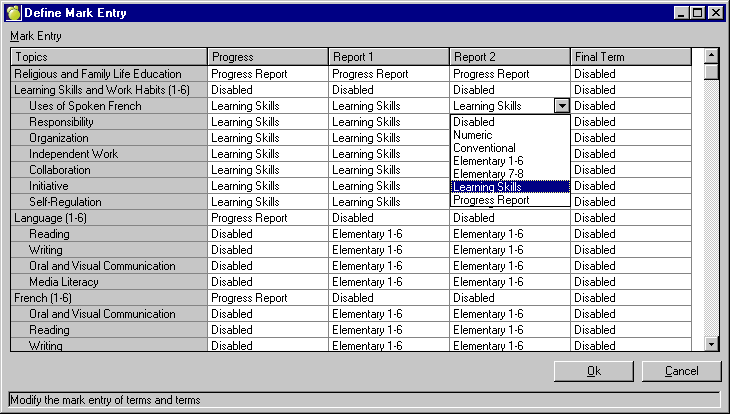Click the Ok button

(594, 371)
